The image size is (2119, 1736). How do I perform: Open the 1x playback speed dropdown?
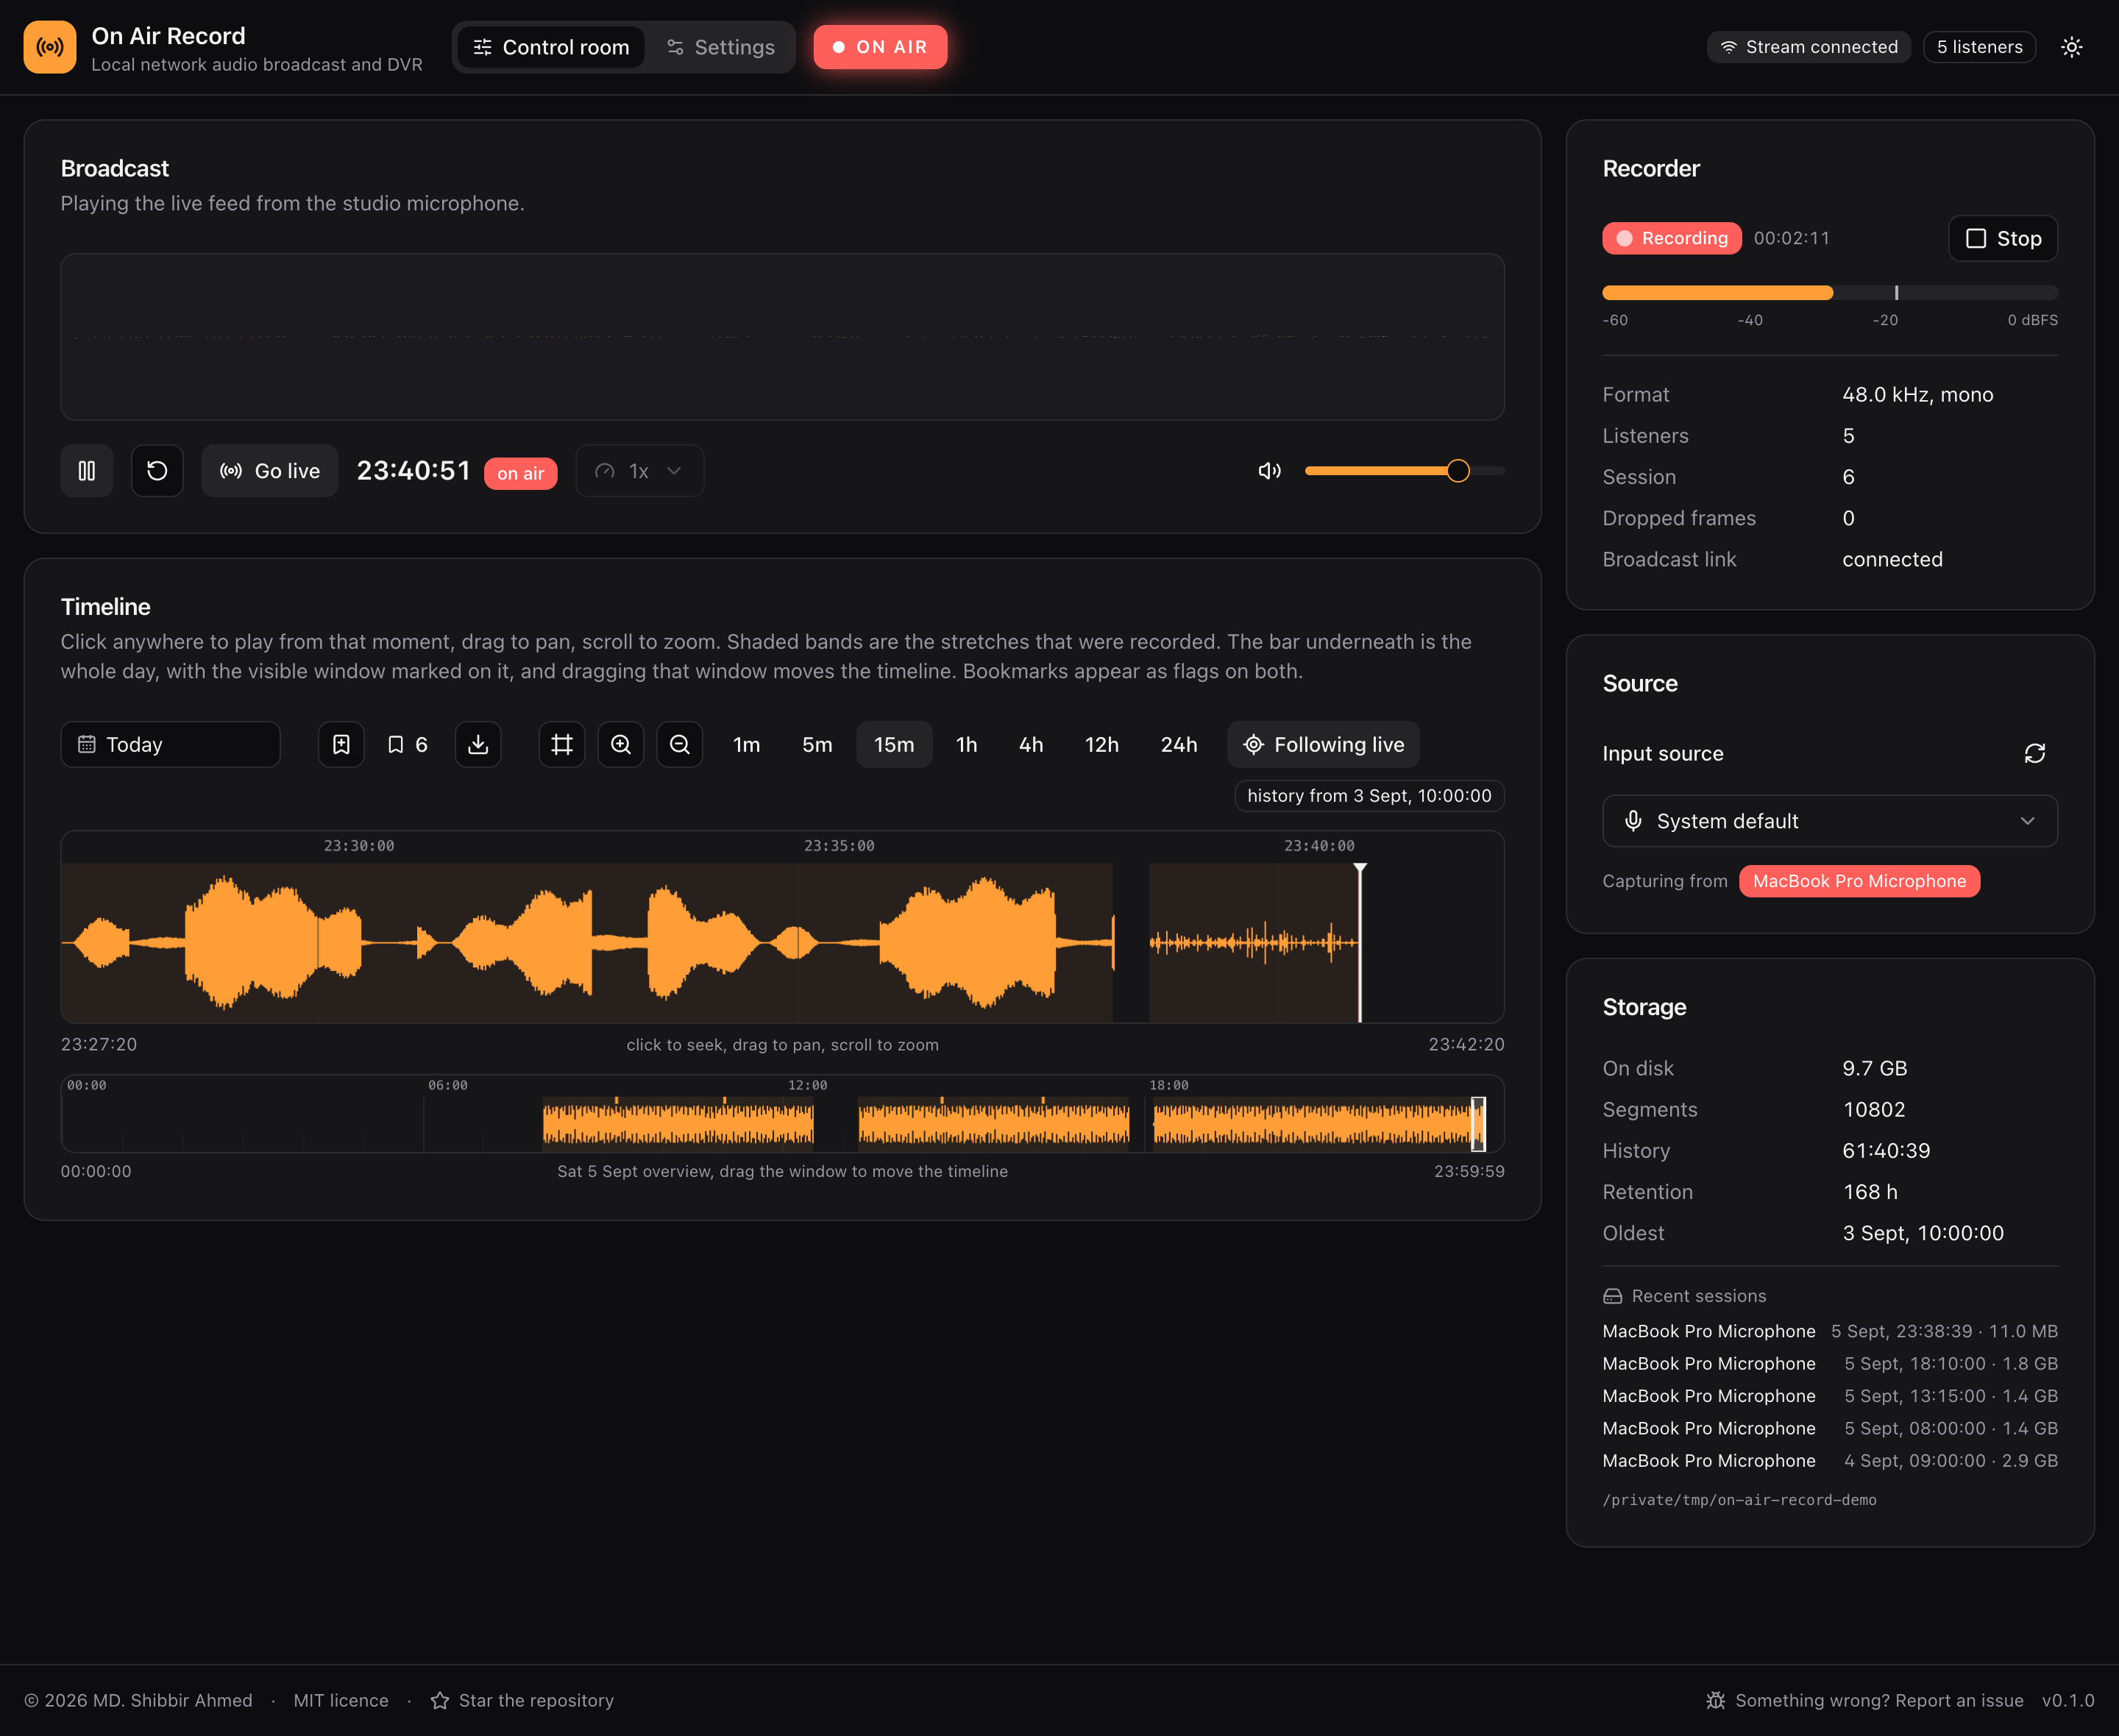click(x=640, y=471)
